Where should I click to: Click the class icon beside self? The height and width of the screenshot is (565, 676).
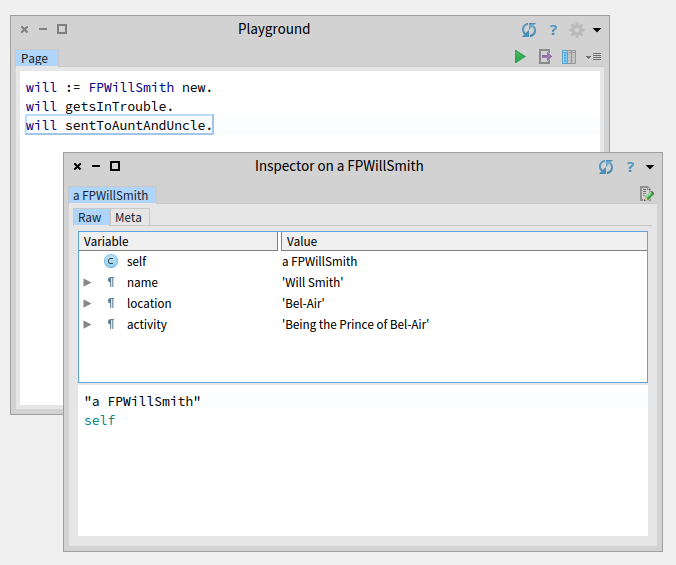point(111,261)
